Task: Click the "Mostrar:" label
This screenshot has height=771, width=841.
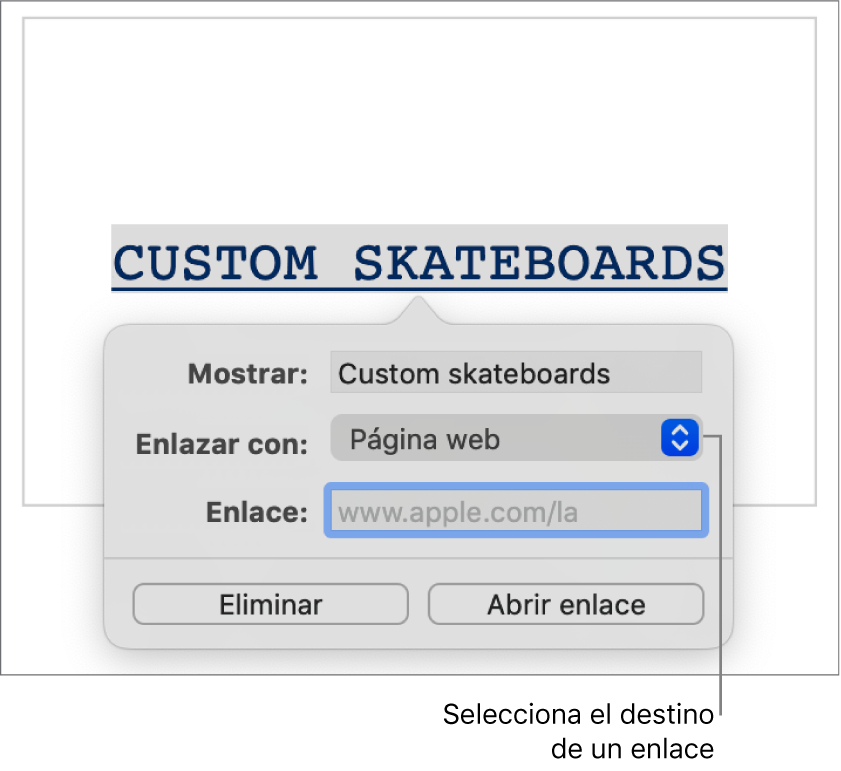Action: pyautogui.click(x=249, y=375)
